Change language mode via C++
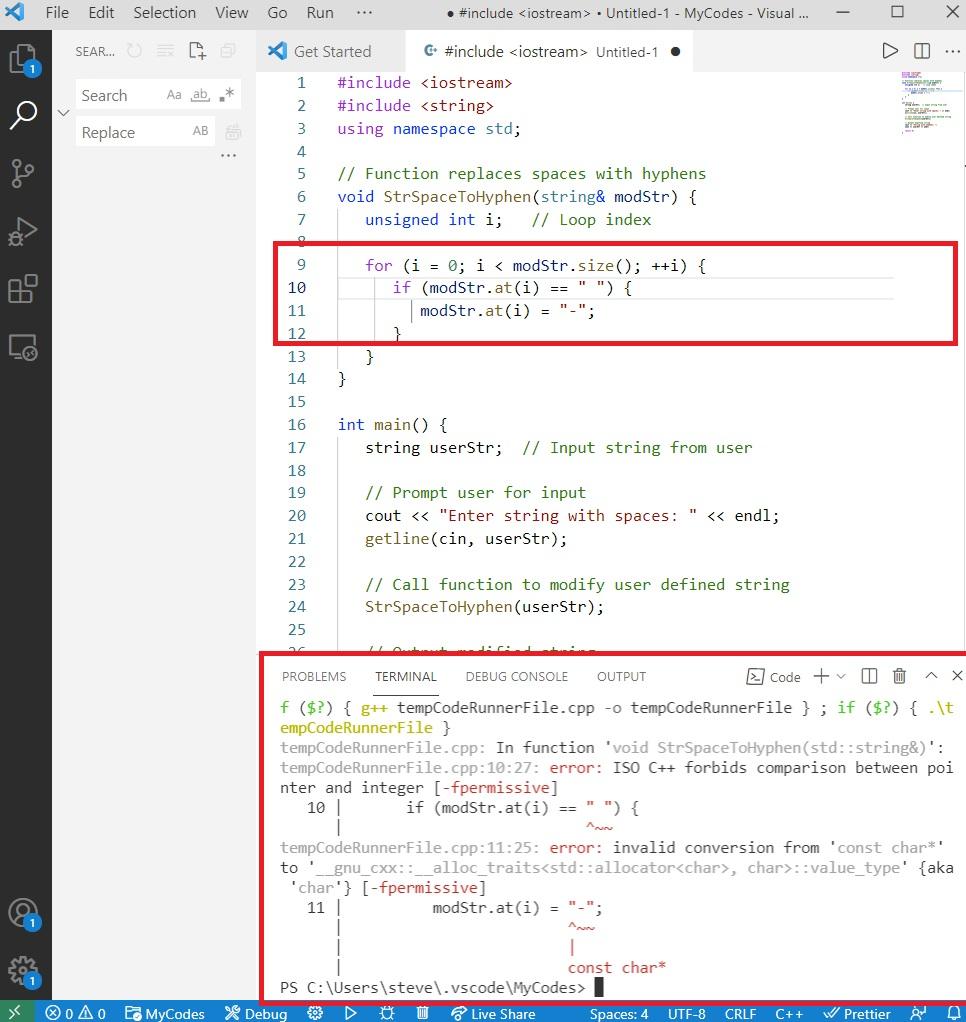The height and width of the screenshot is (1022, 966). coord(789,1014)
